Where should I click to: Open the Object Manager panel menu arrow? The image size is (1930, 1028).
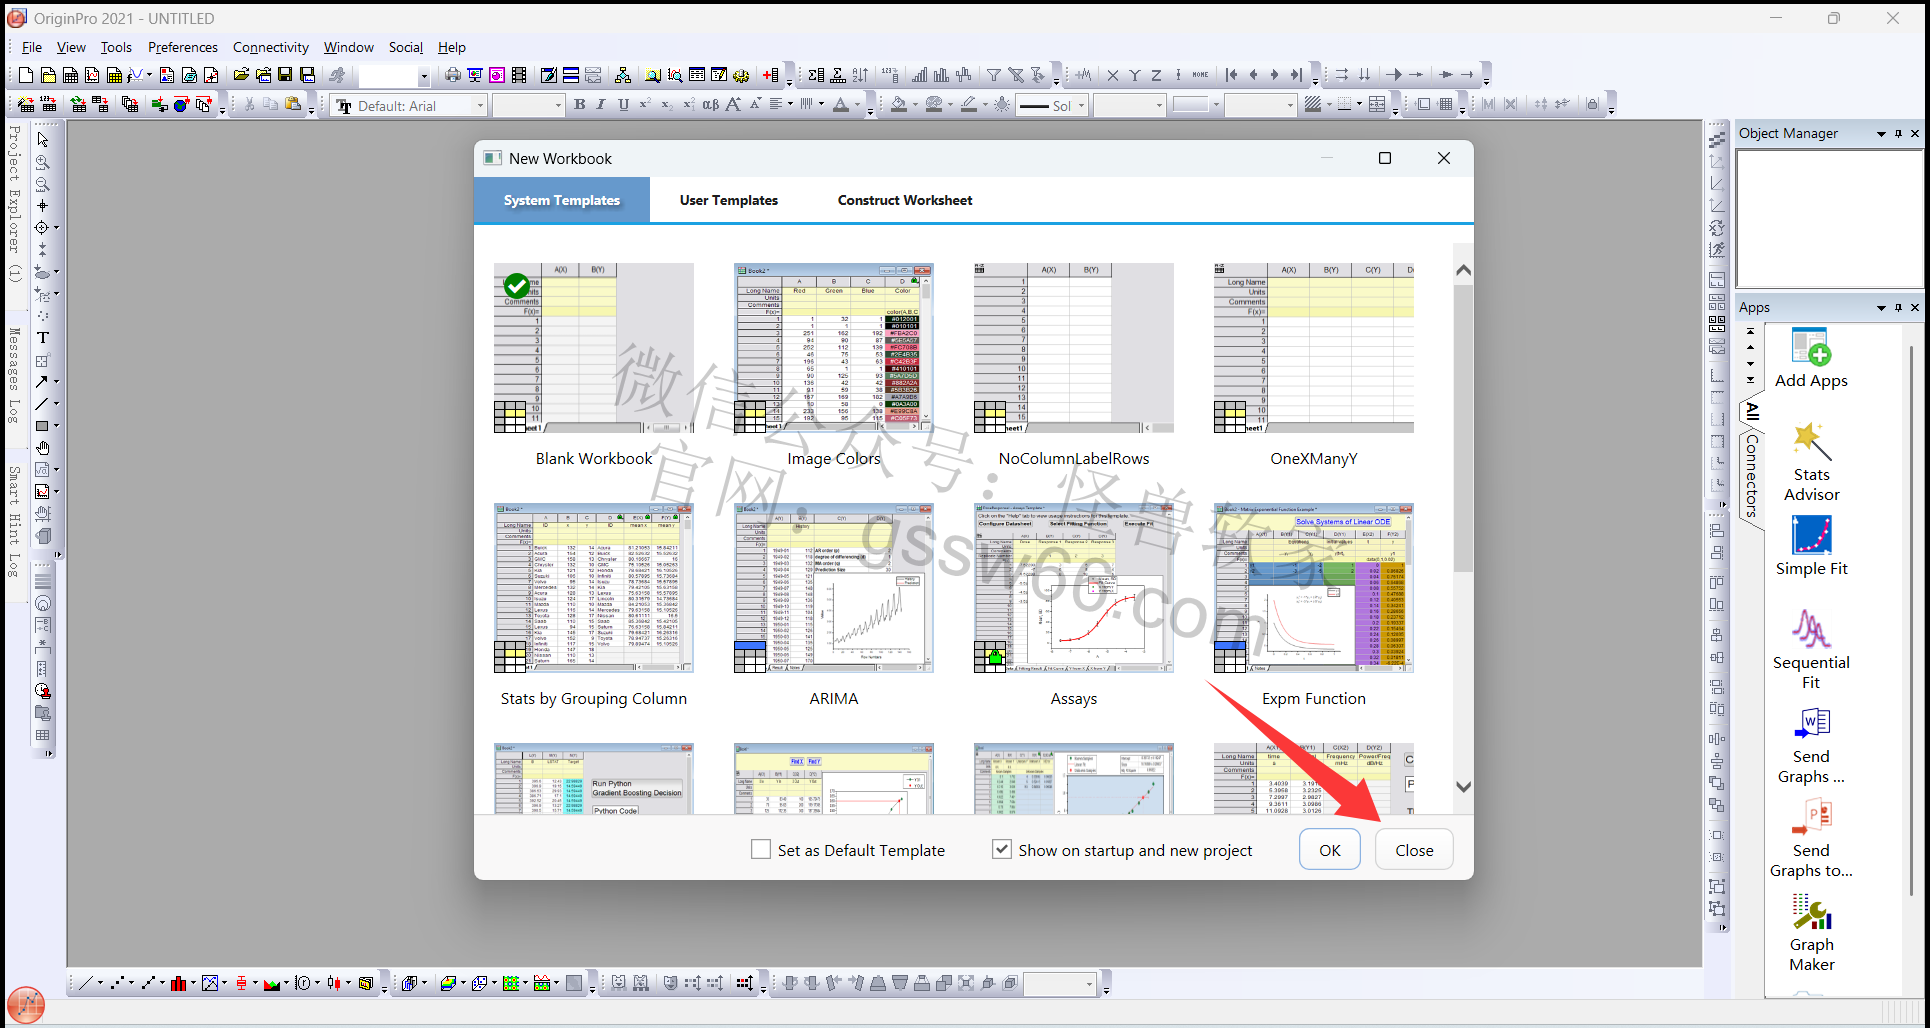tap(1881, 134)
